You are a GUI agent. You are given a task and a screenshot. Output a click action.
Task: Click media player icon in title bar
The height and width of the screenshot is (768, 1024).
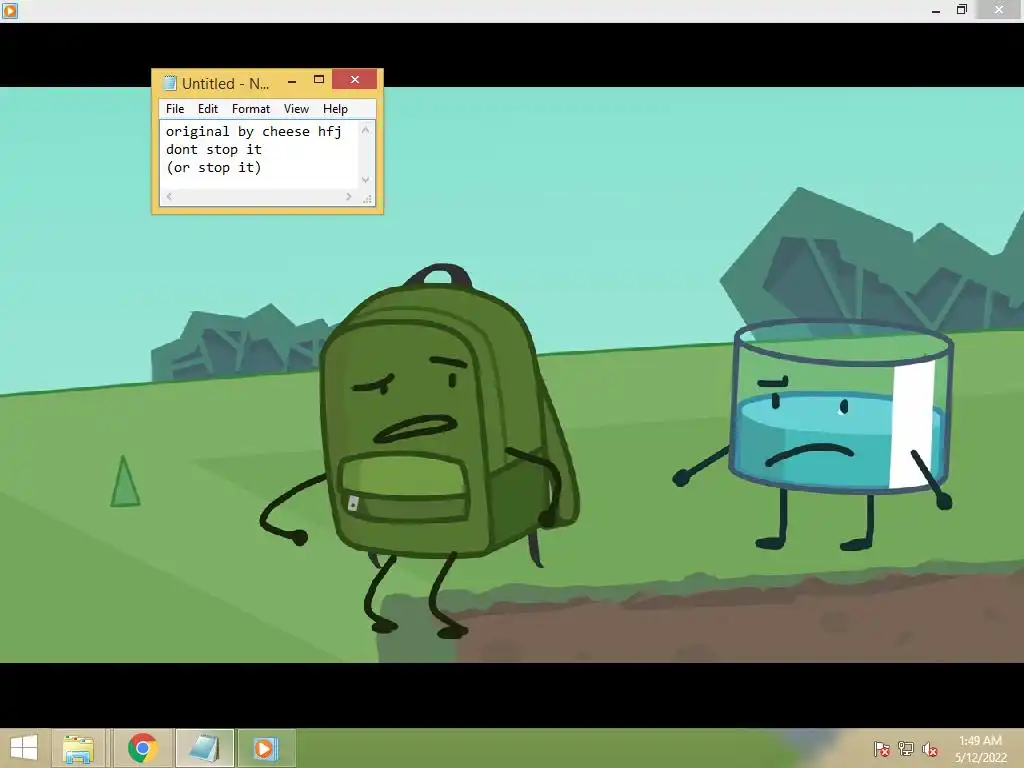point(10,10)
